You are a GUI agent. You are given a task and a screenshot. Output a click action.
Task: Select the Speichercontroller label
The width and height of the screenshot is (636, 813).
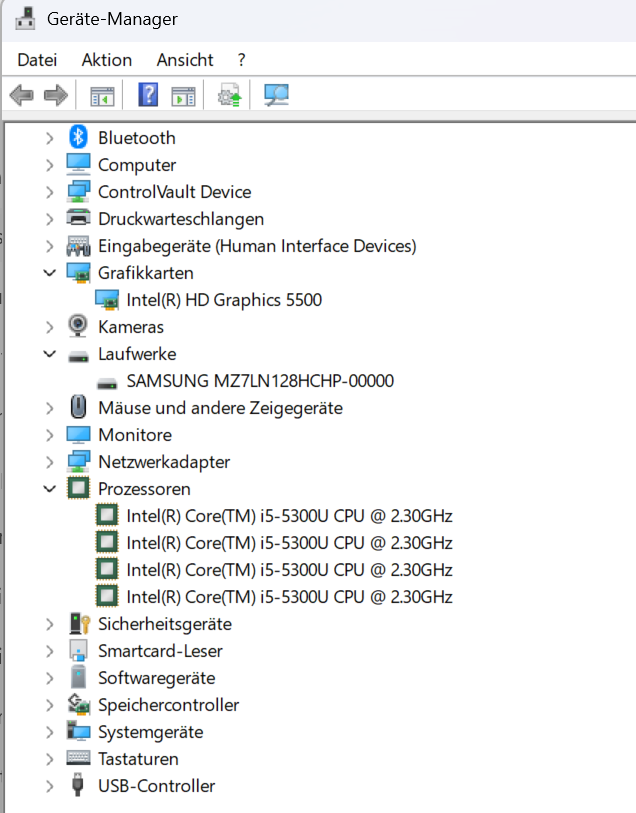(x=168, y=705)
